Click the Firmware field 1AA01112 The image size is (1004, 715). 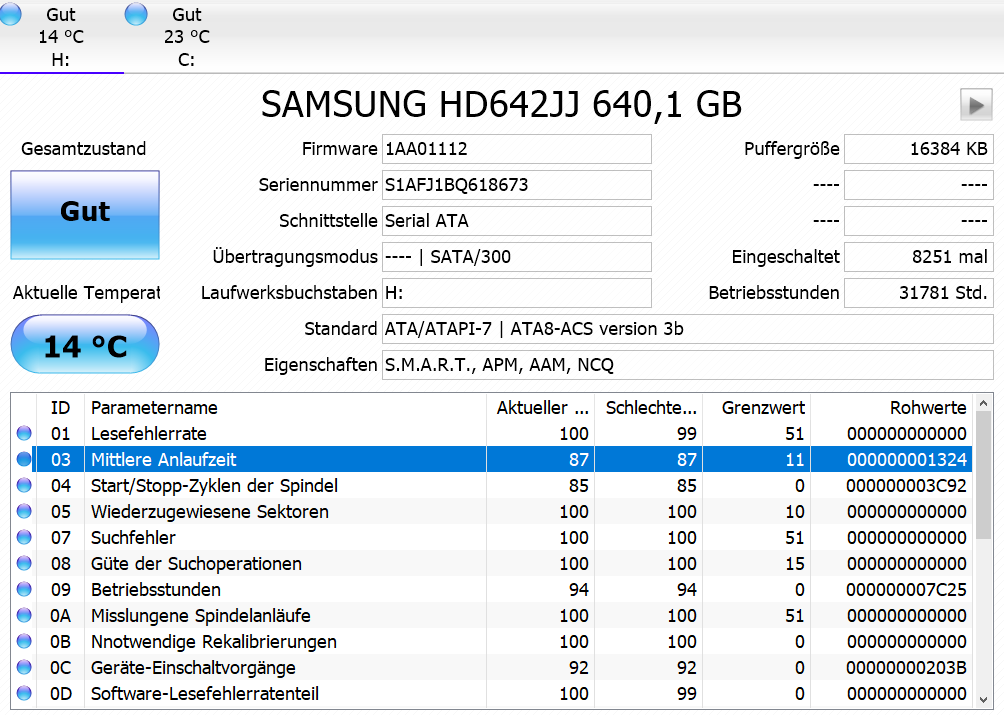tap(517, 149)
